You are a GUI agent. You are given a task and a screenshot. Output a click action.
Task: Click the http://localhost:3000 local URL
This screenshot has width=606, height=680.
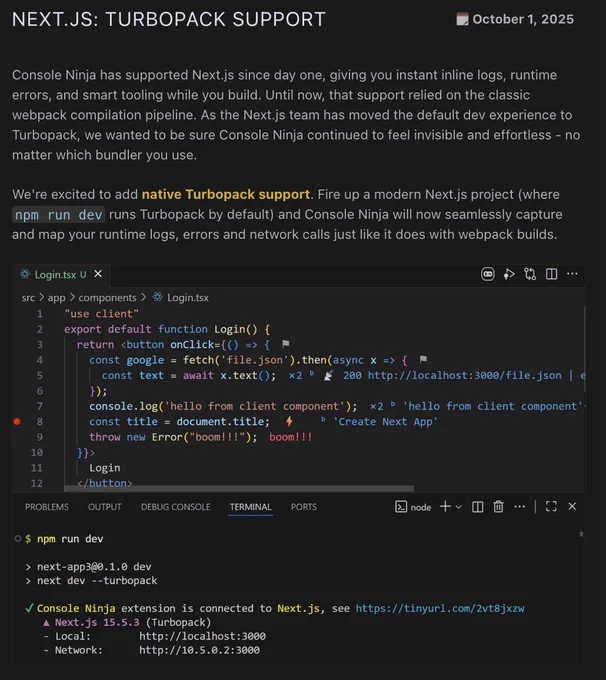[x=202, y=636]
